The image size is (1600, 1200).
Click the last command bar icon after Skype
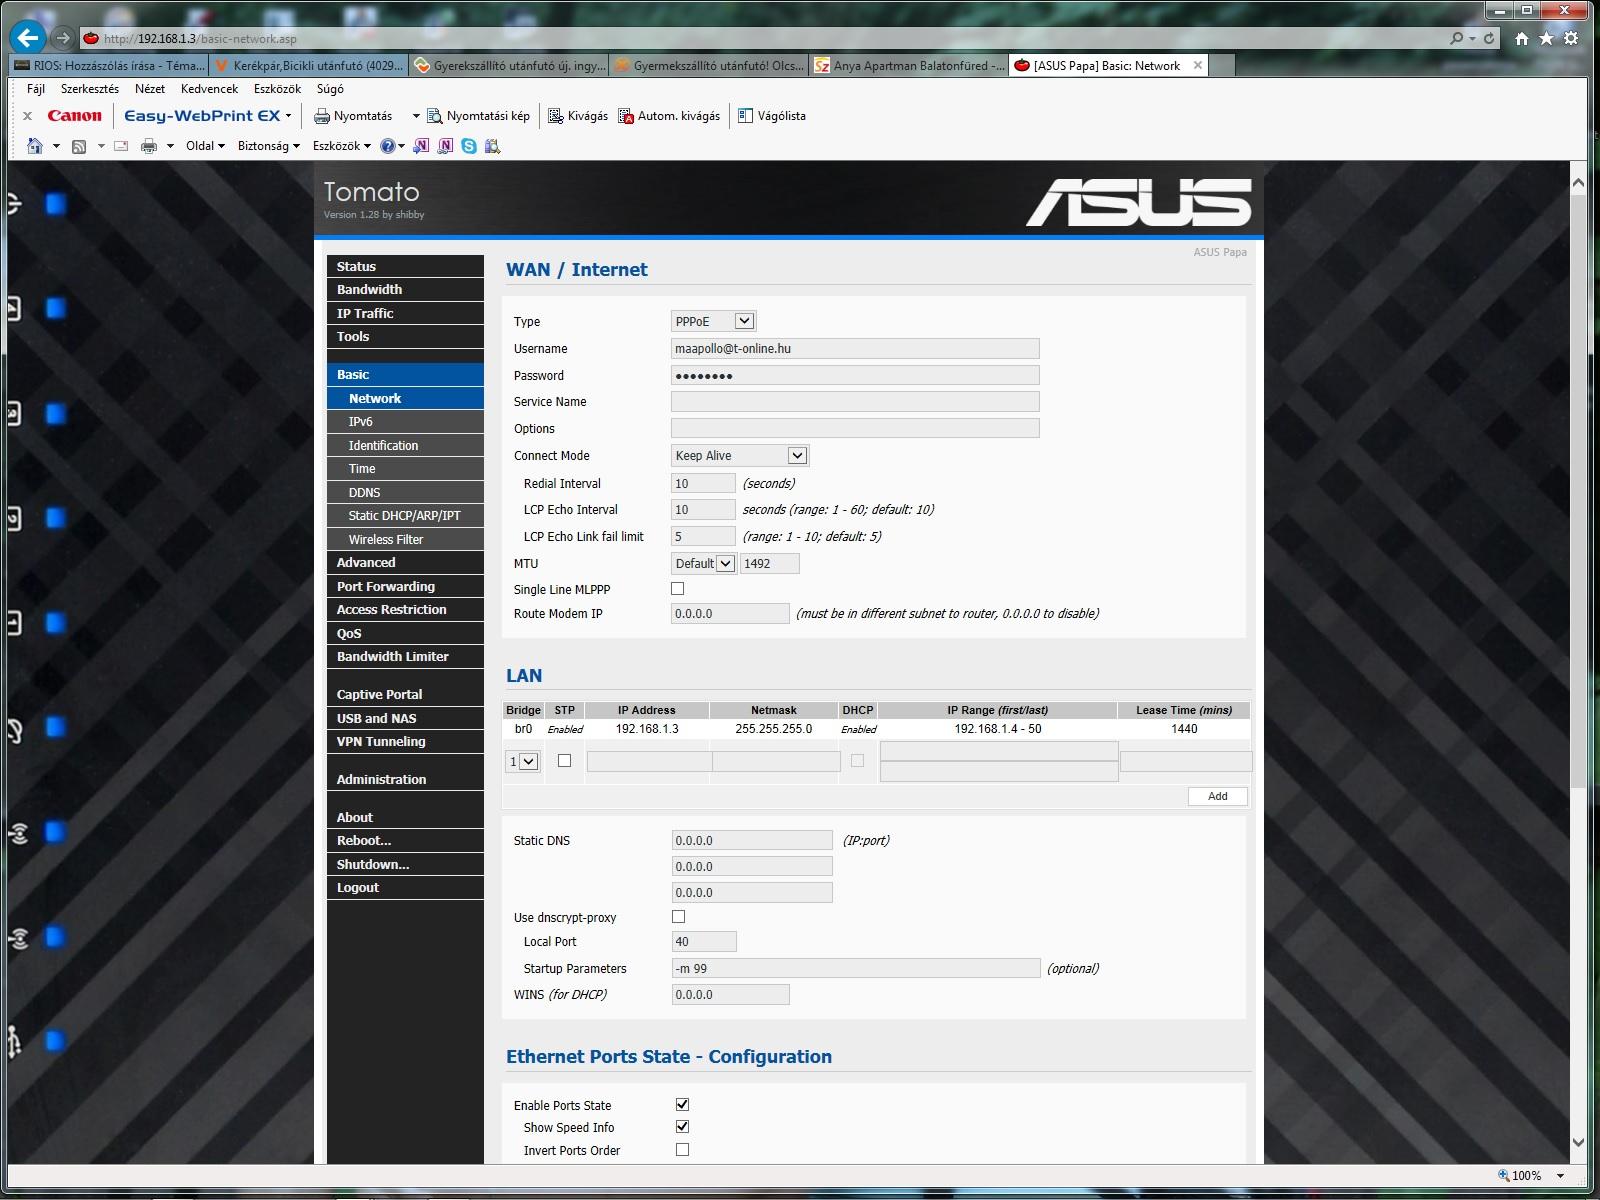(x=492, y=146)
